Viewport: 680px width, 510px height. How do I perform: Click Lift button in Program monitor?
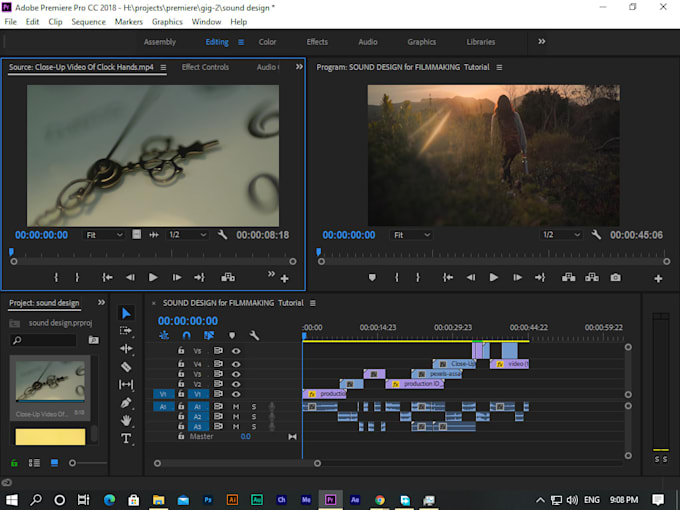[x=569, y=278]
